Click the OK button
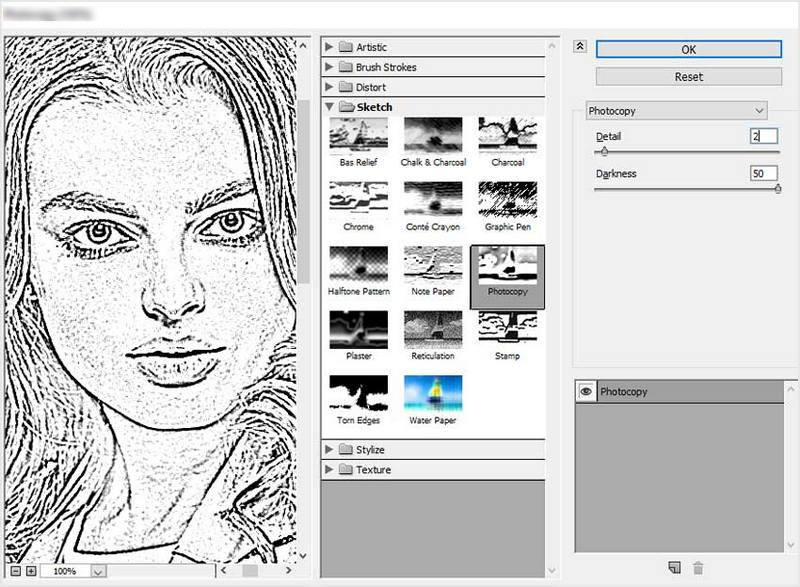Viewport: 800px width, 587px height. point(689,49)
